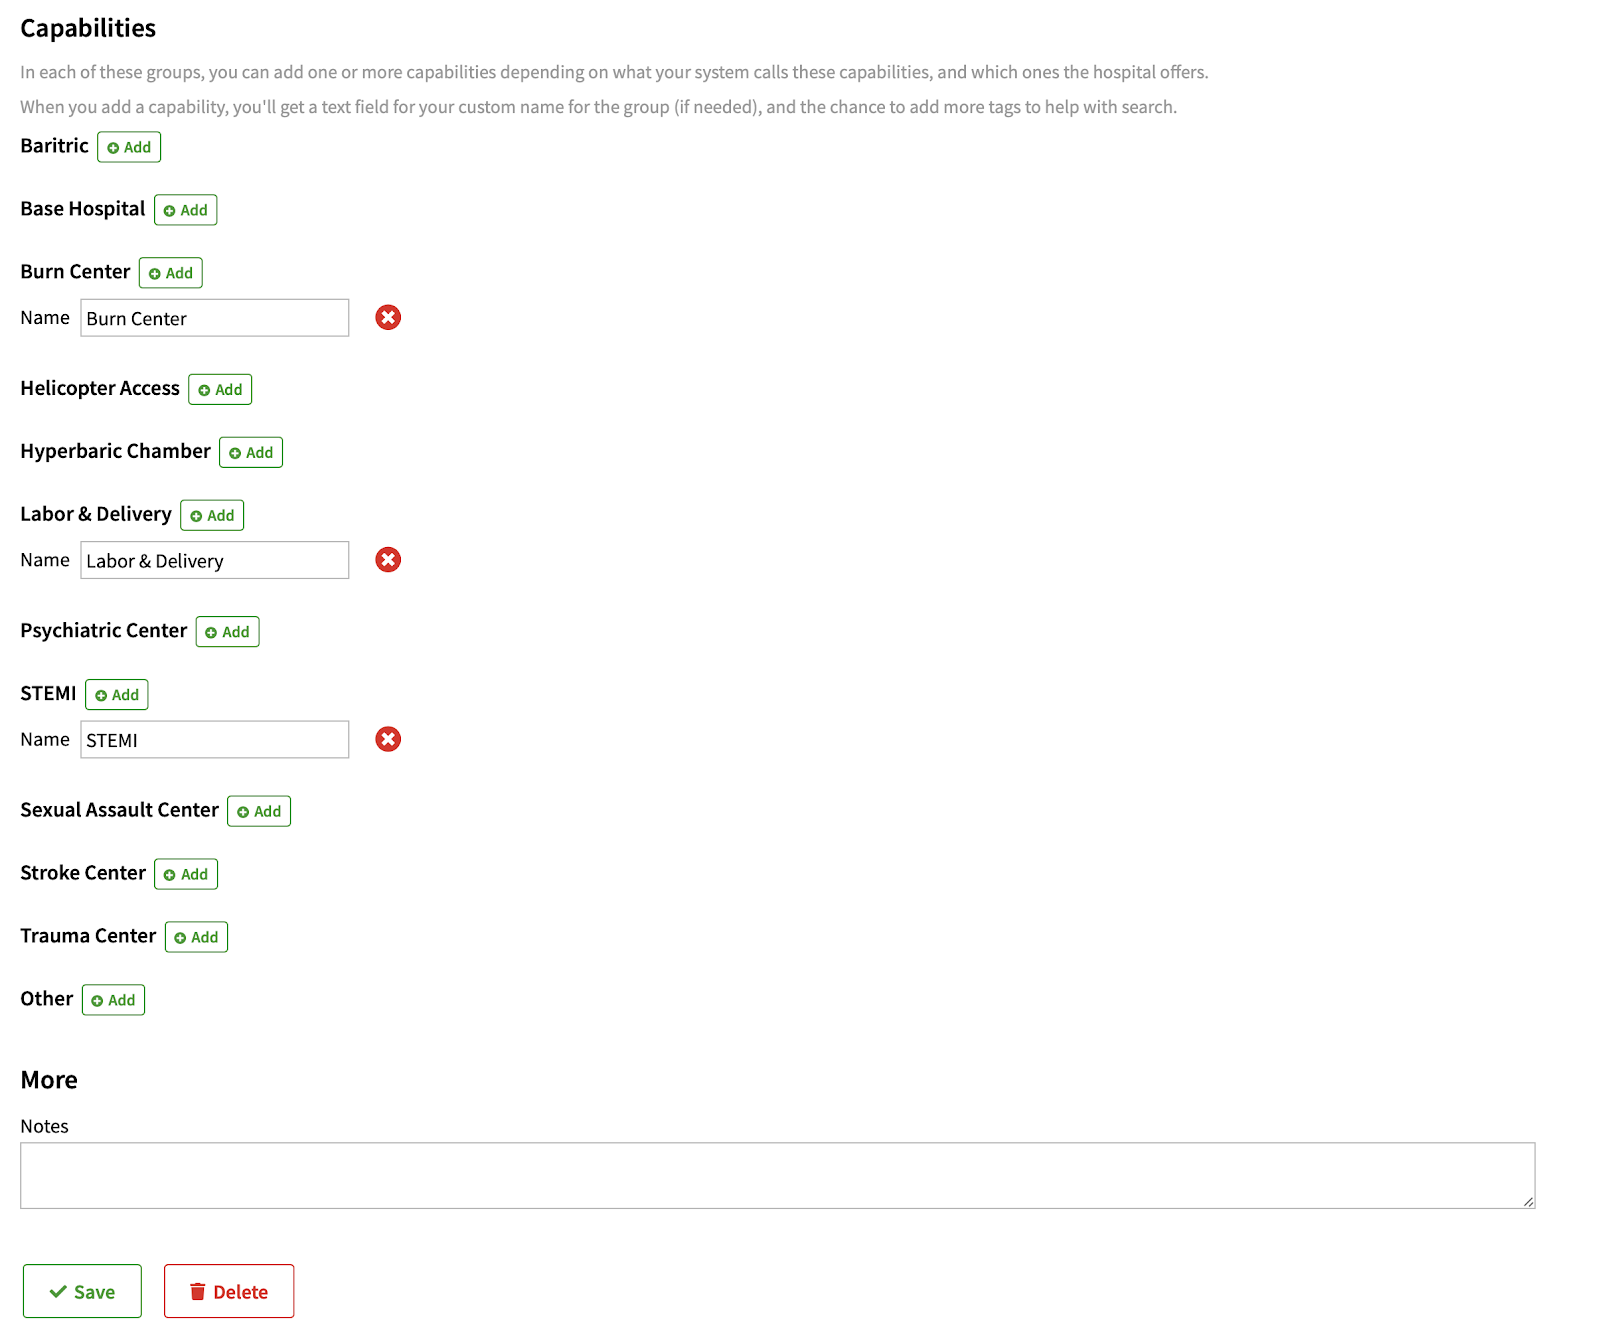Click Add next to Burn Center
1600x1339 pixels.
click(171, 273)
